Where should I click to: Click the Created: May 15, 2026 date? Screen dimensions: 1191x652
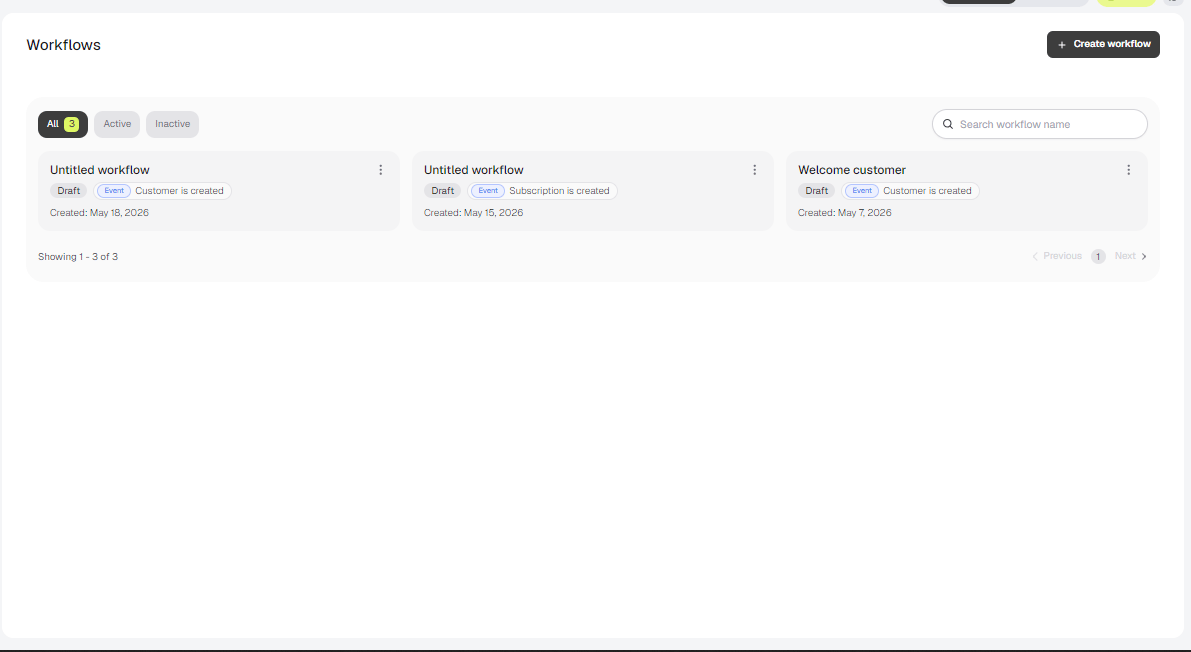click(x=473, y=213)
